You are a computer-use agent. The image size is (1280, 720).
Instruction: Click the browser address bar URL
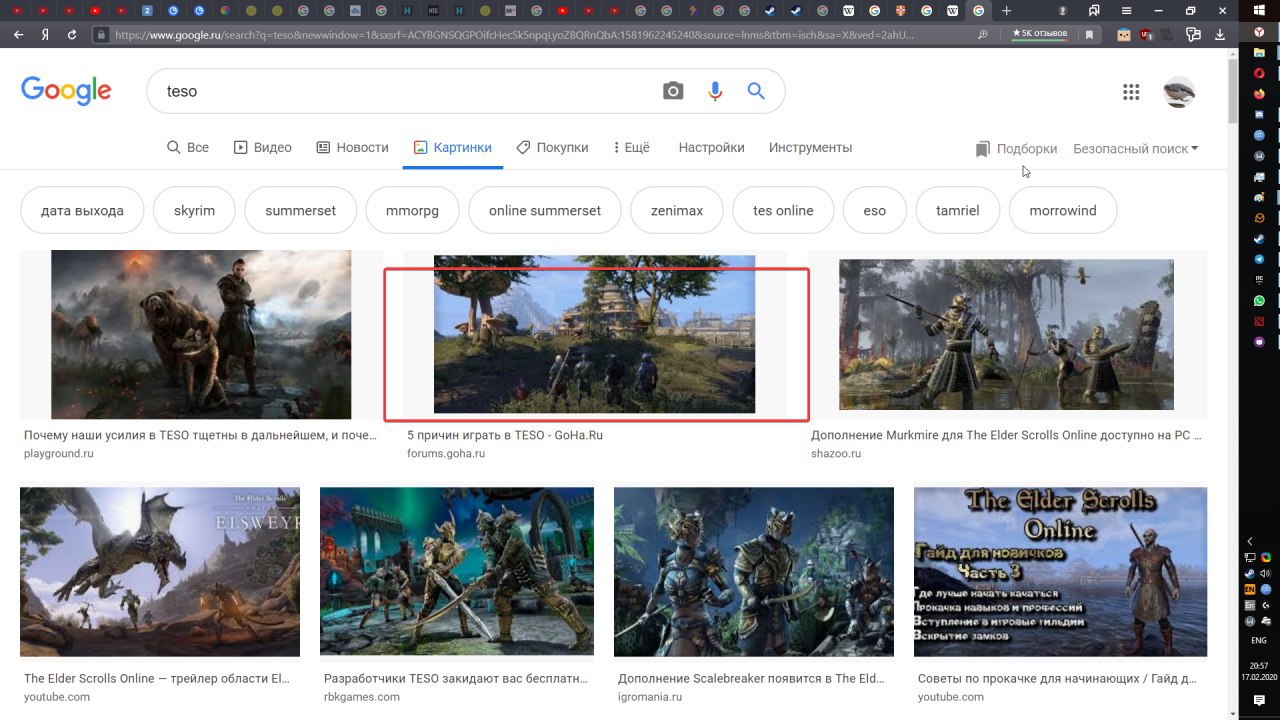tap(515, 34)
